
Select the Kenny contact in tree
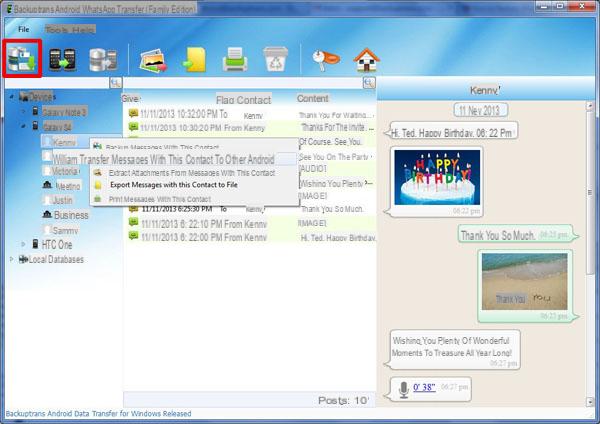64,142
